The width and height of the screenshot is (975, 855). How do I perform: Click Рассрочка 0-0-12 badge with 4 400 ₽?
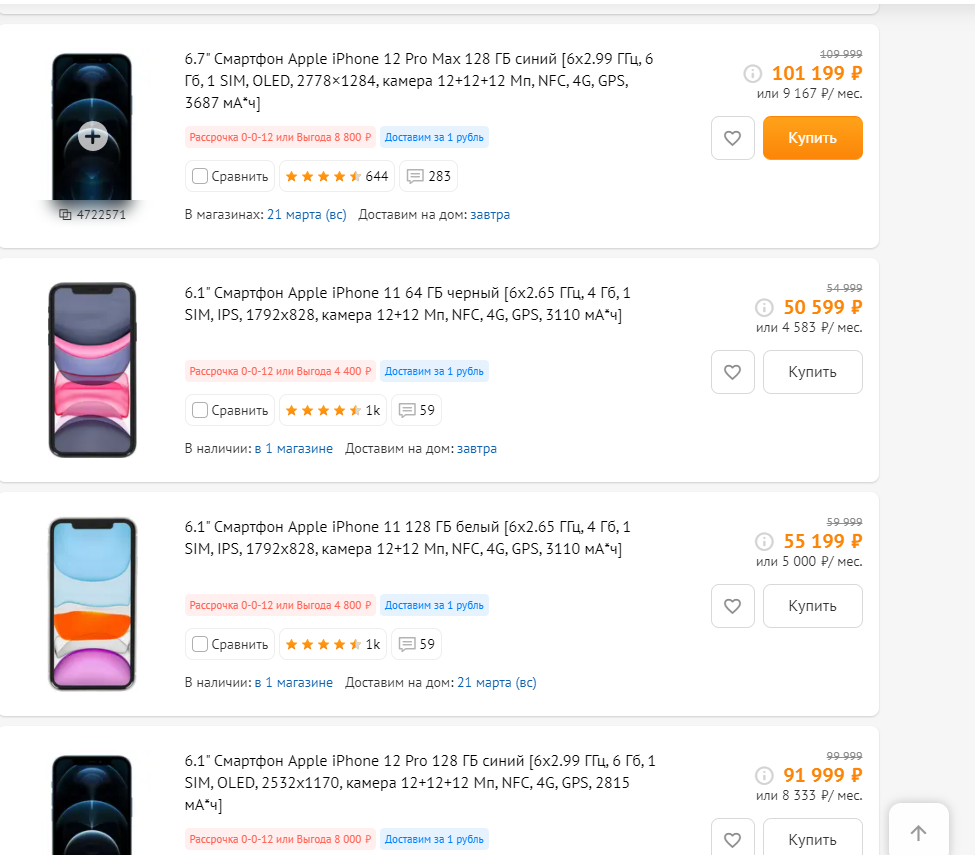coord(280,371)
